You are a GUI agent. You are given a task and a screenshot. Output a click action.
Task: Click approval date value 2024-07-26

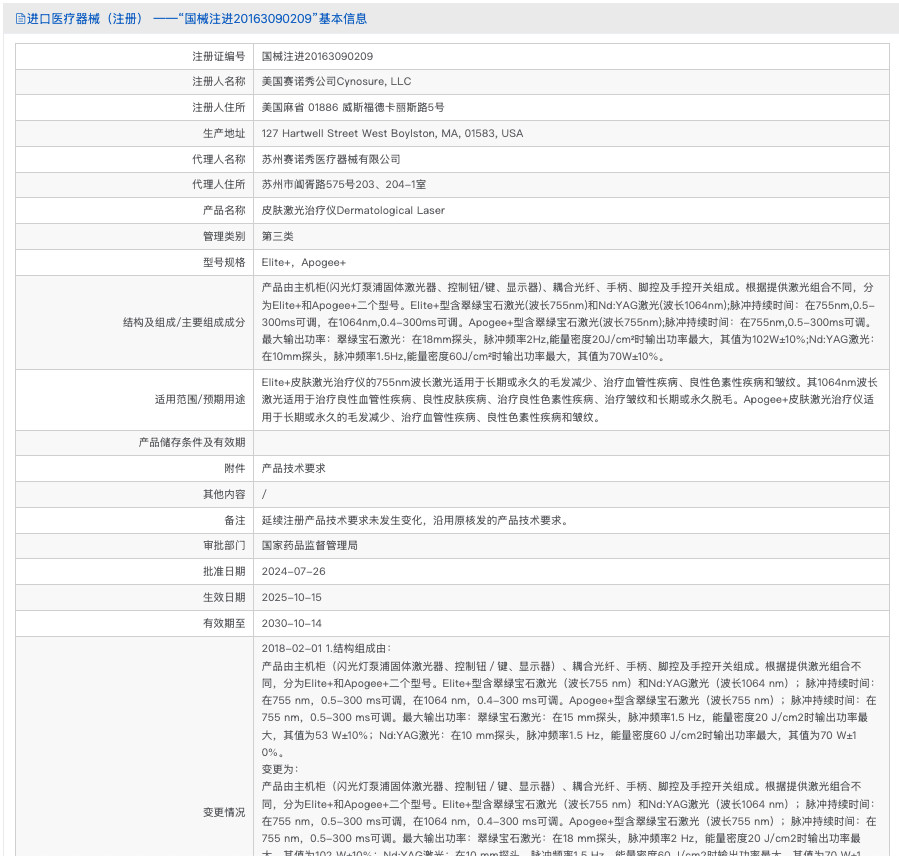pos(294,572)
